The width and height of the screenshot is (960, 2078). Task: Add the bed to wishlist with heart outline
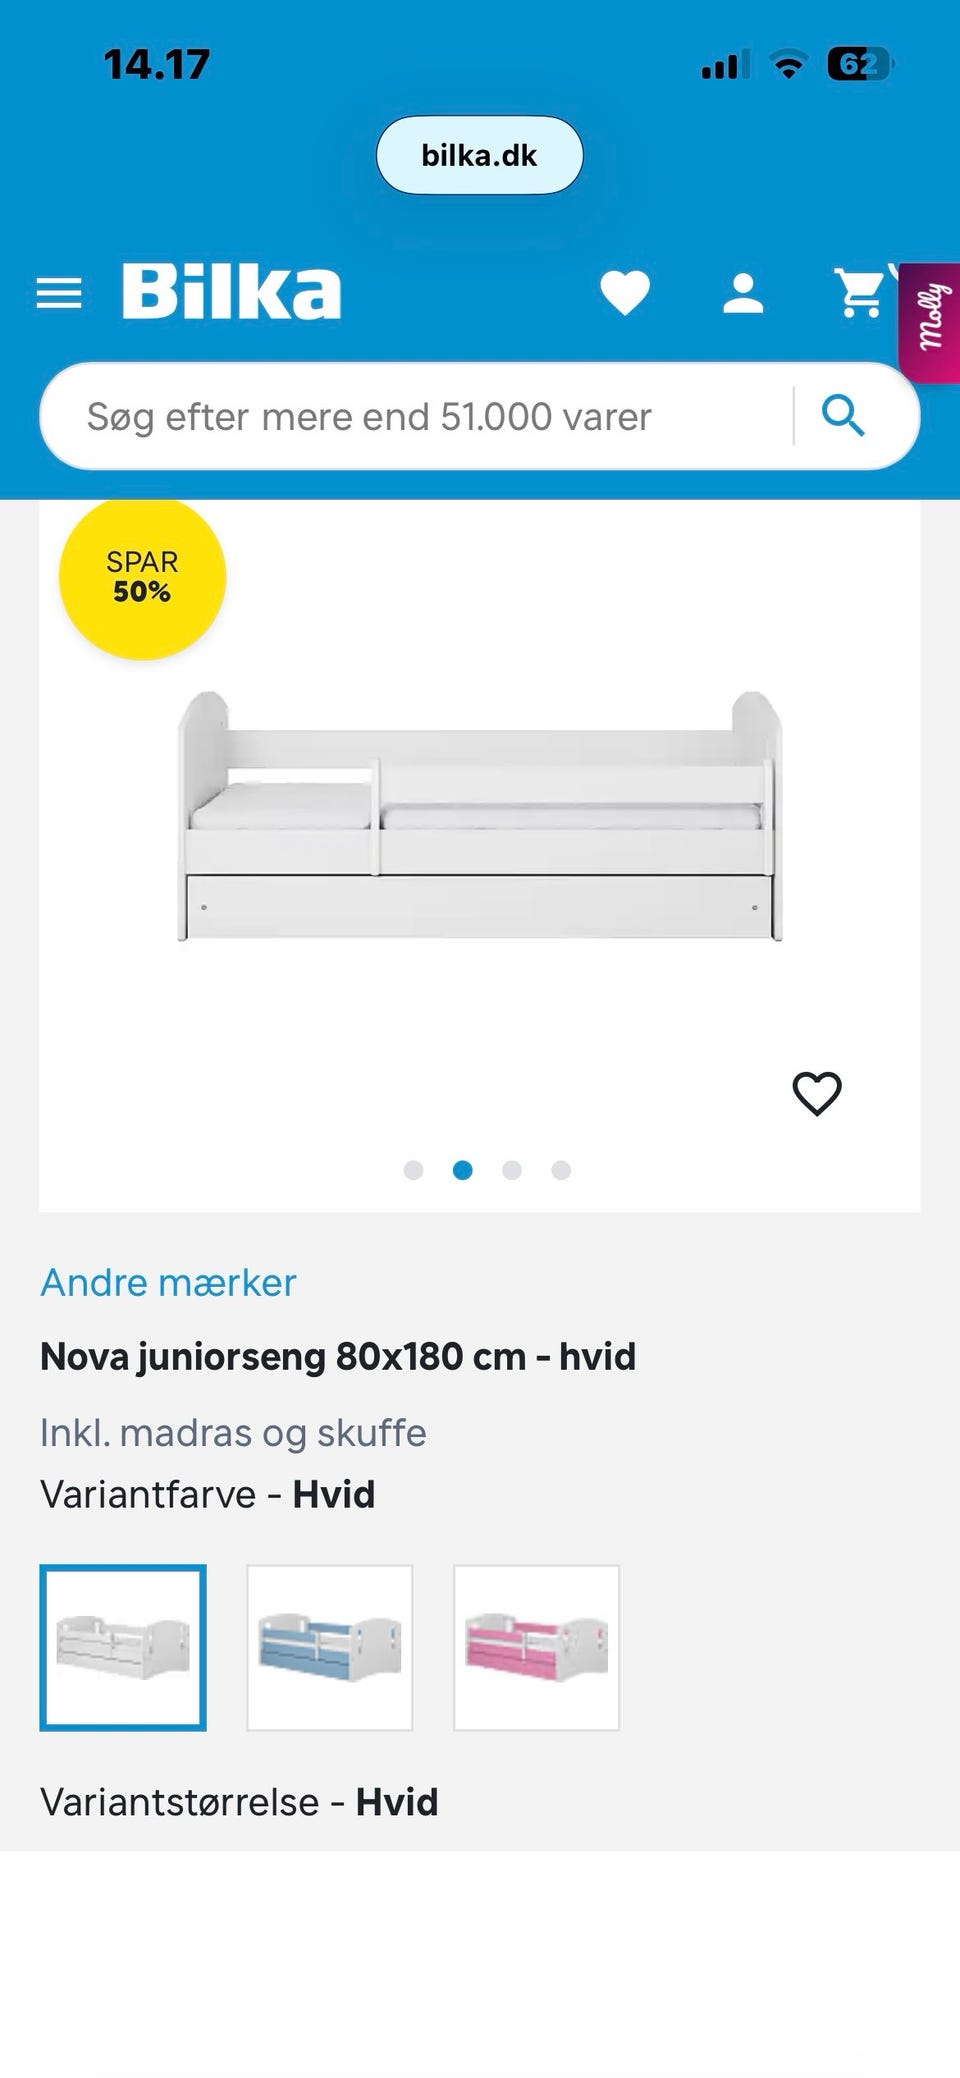point(817,1093)
